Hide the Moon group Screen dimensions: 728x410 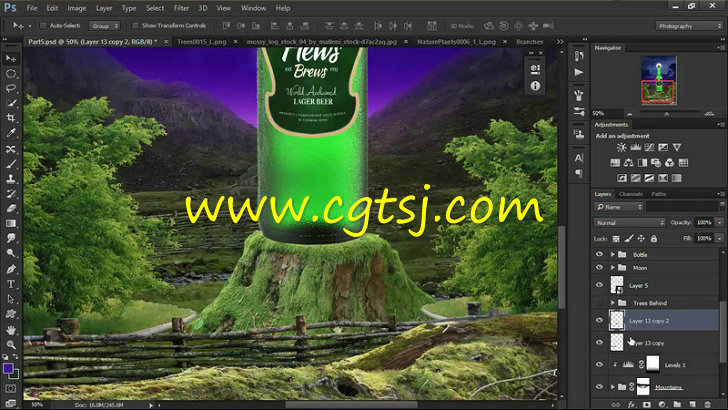click(x=599, y=268)
